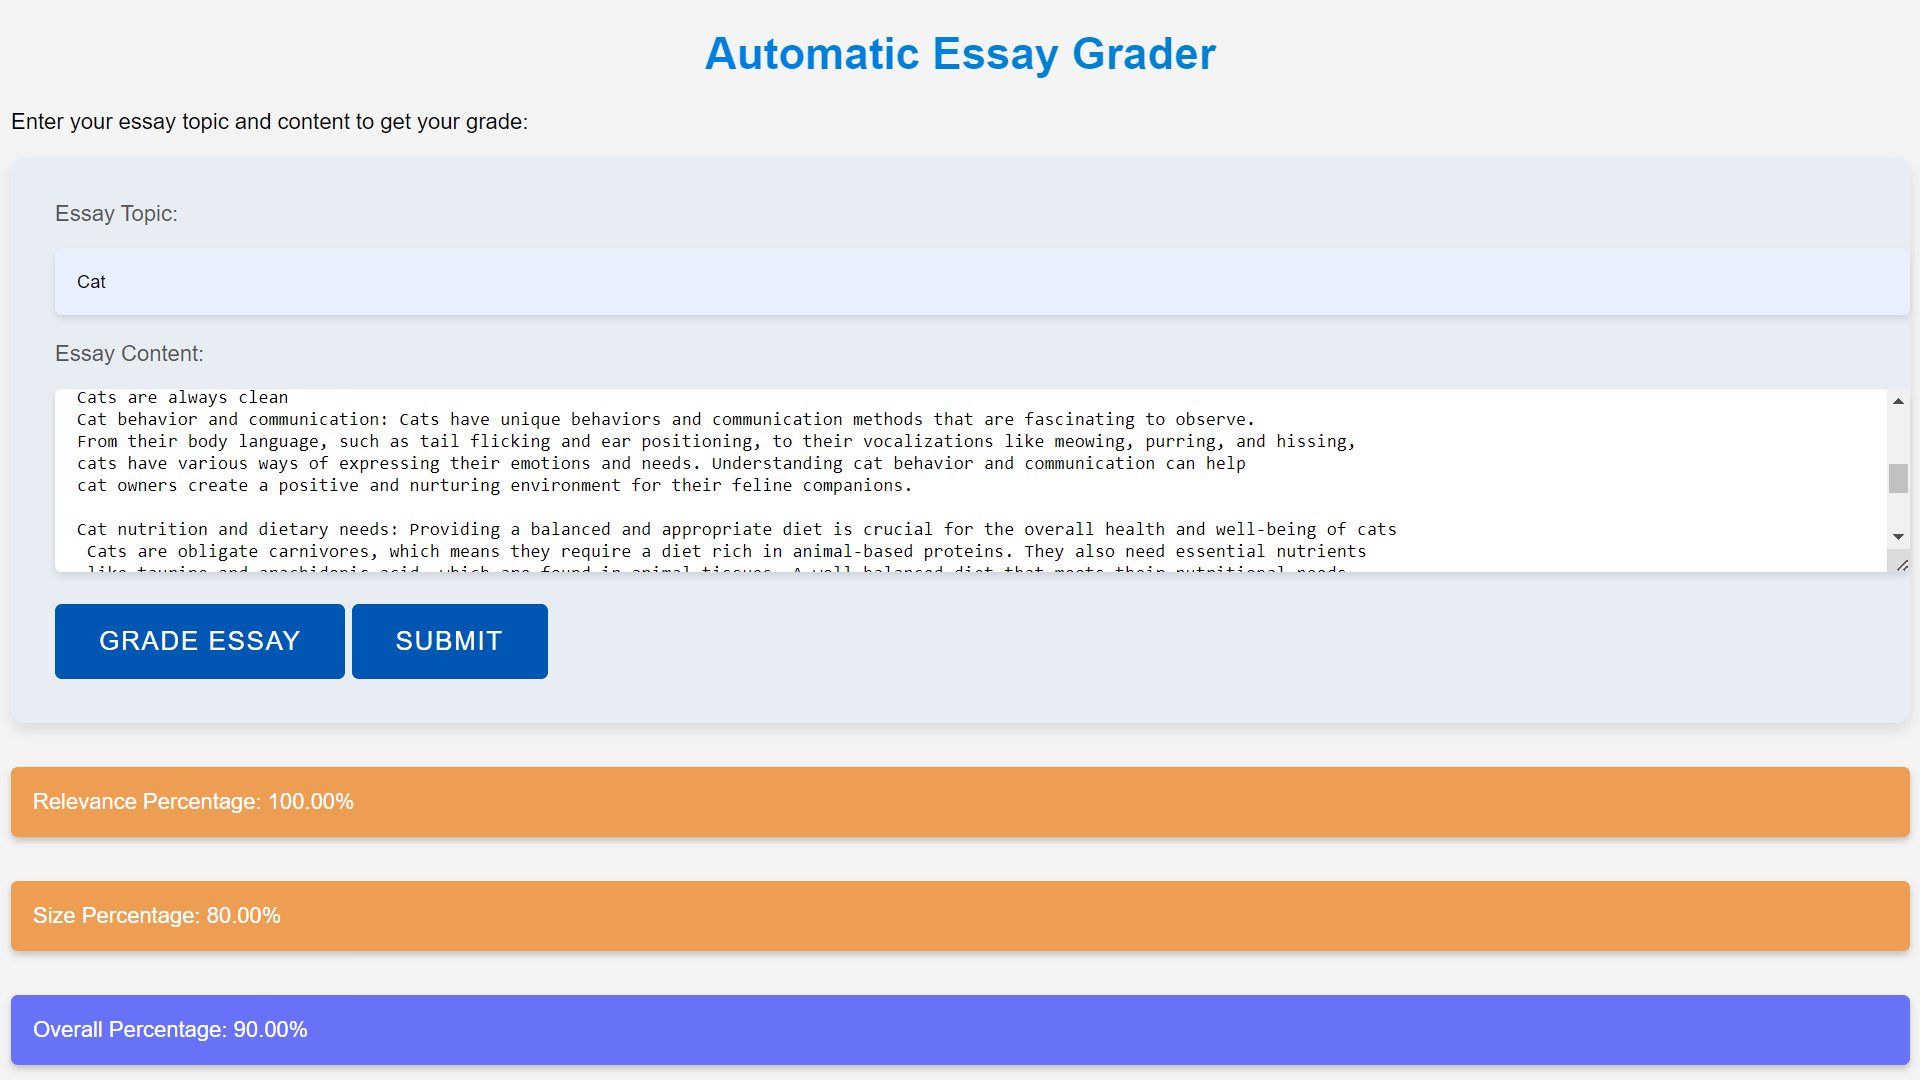Click the Automatic Essay Grader heading
This screenshot has width=1920, height=1080.
[x=960, y=54]
